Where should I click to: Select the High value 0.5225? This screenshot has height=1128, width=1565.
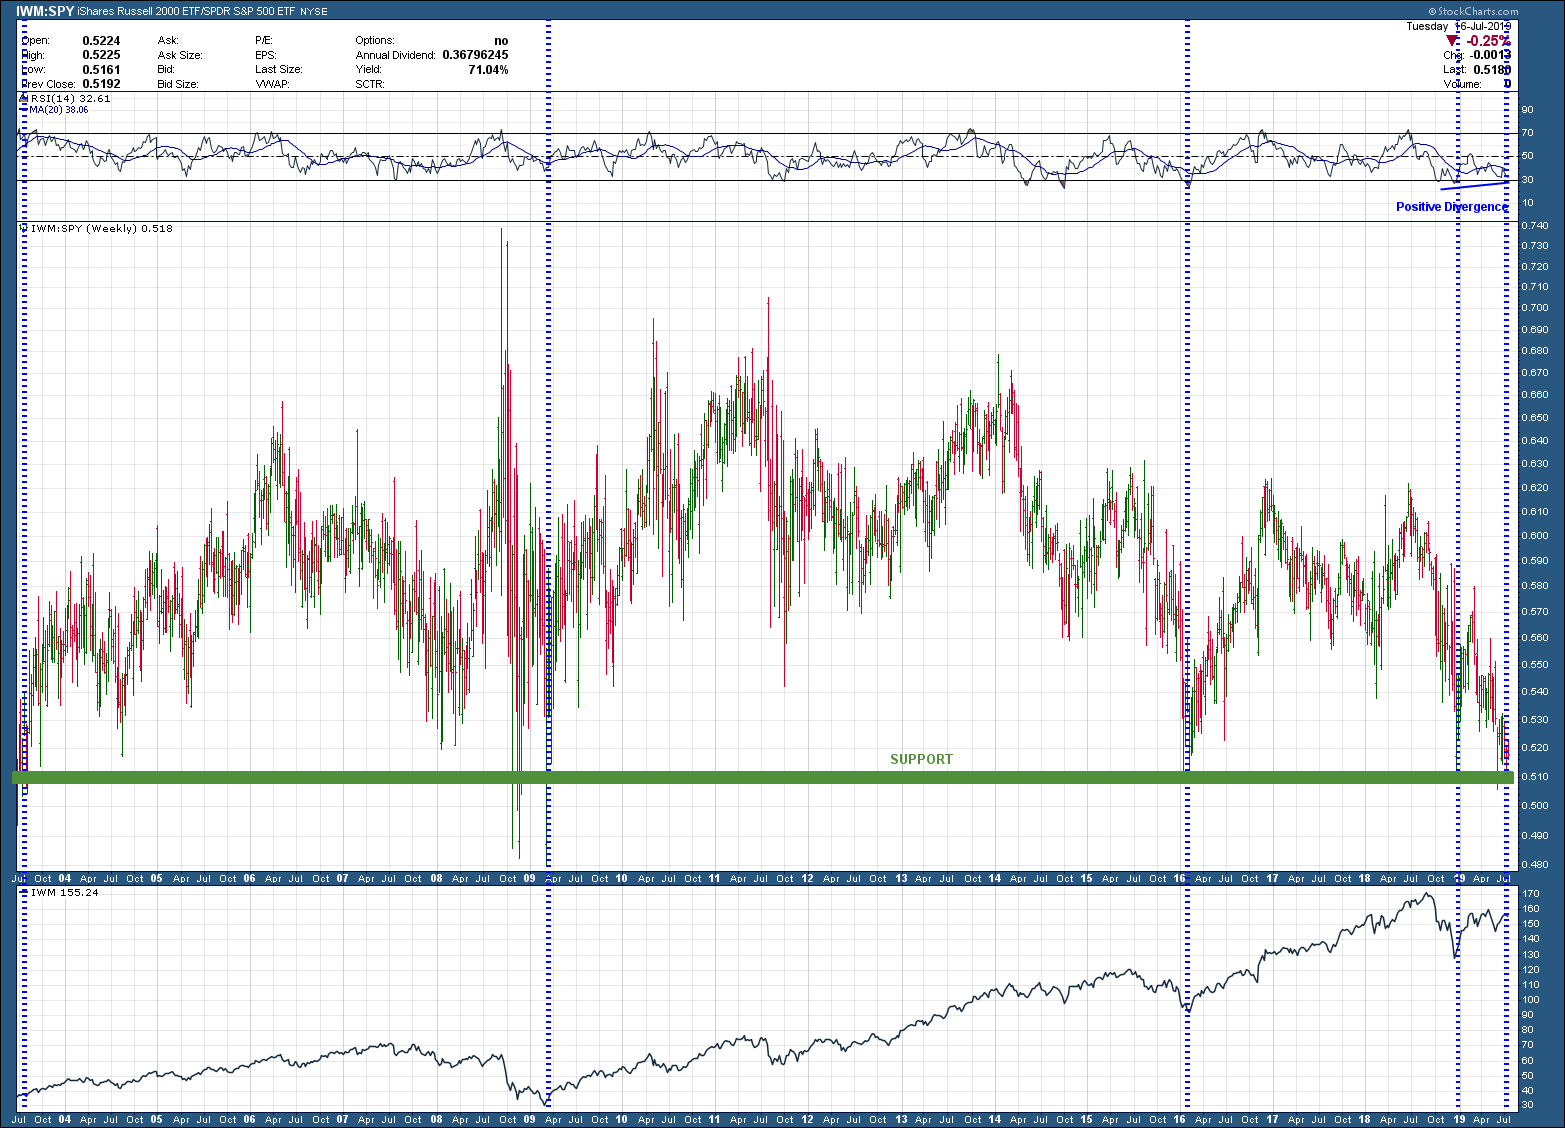[101, 55]
